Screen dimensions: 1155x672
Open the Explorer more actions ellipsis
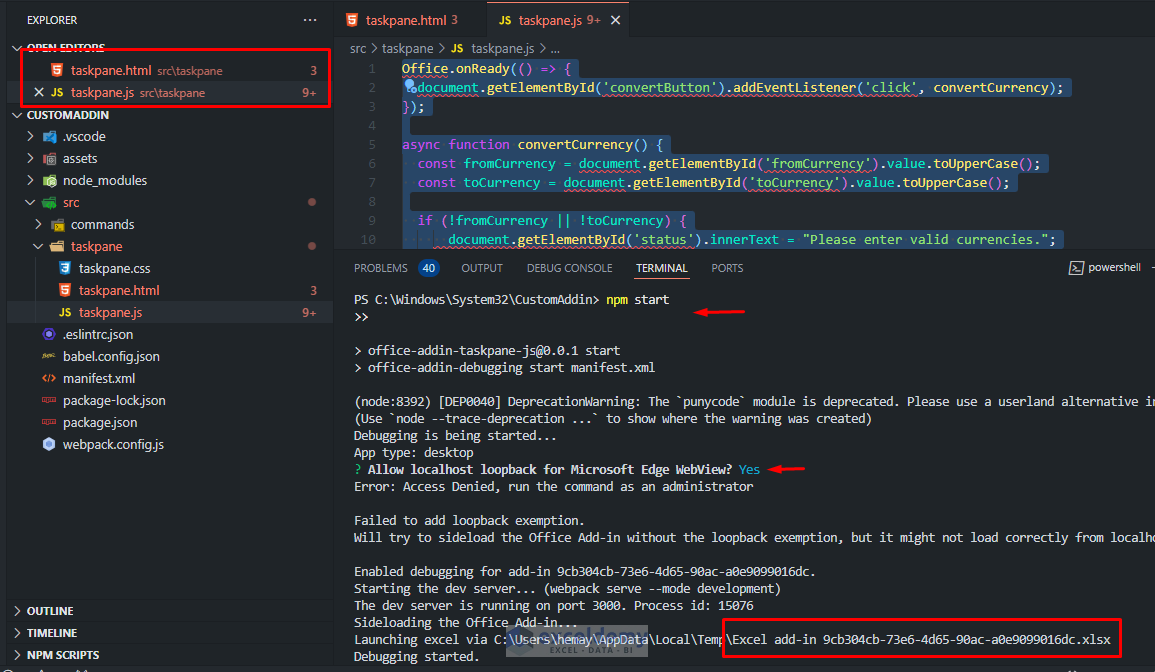tap(310, 20)
